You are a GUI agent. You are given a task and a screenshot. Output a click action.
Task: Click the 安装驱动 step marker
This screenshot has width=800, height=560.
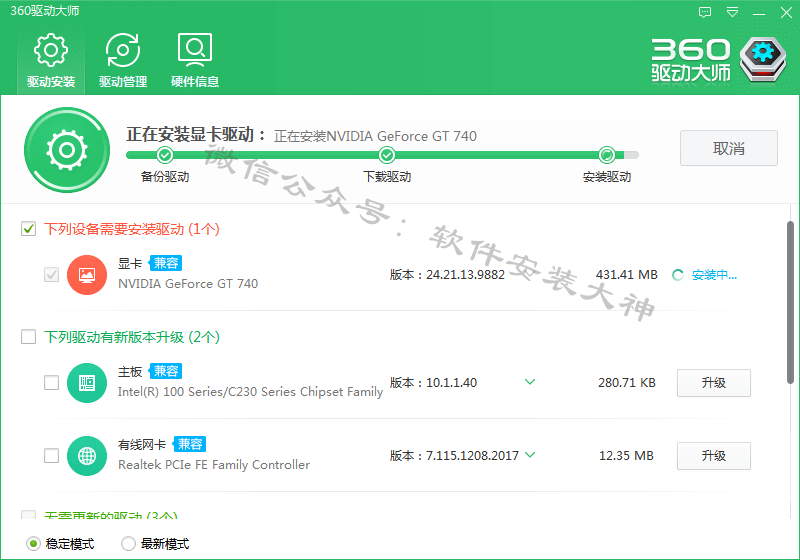coord(607,155)
